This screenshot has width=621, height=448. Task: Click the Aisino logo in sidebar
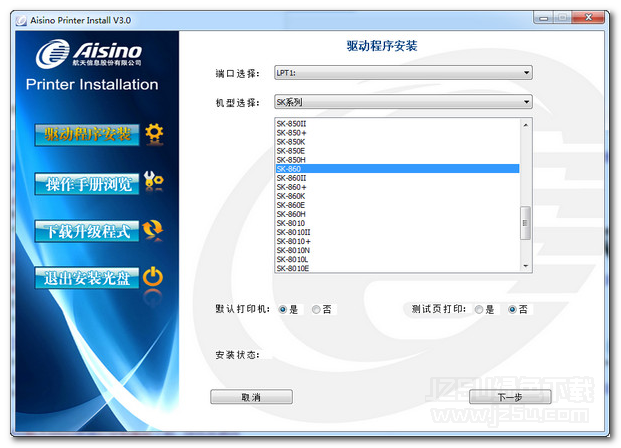click(89, 54)
